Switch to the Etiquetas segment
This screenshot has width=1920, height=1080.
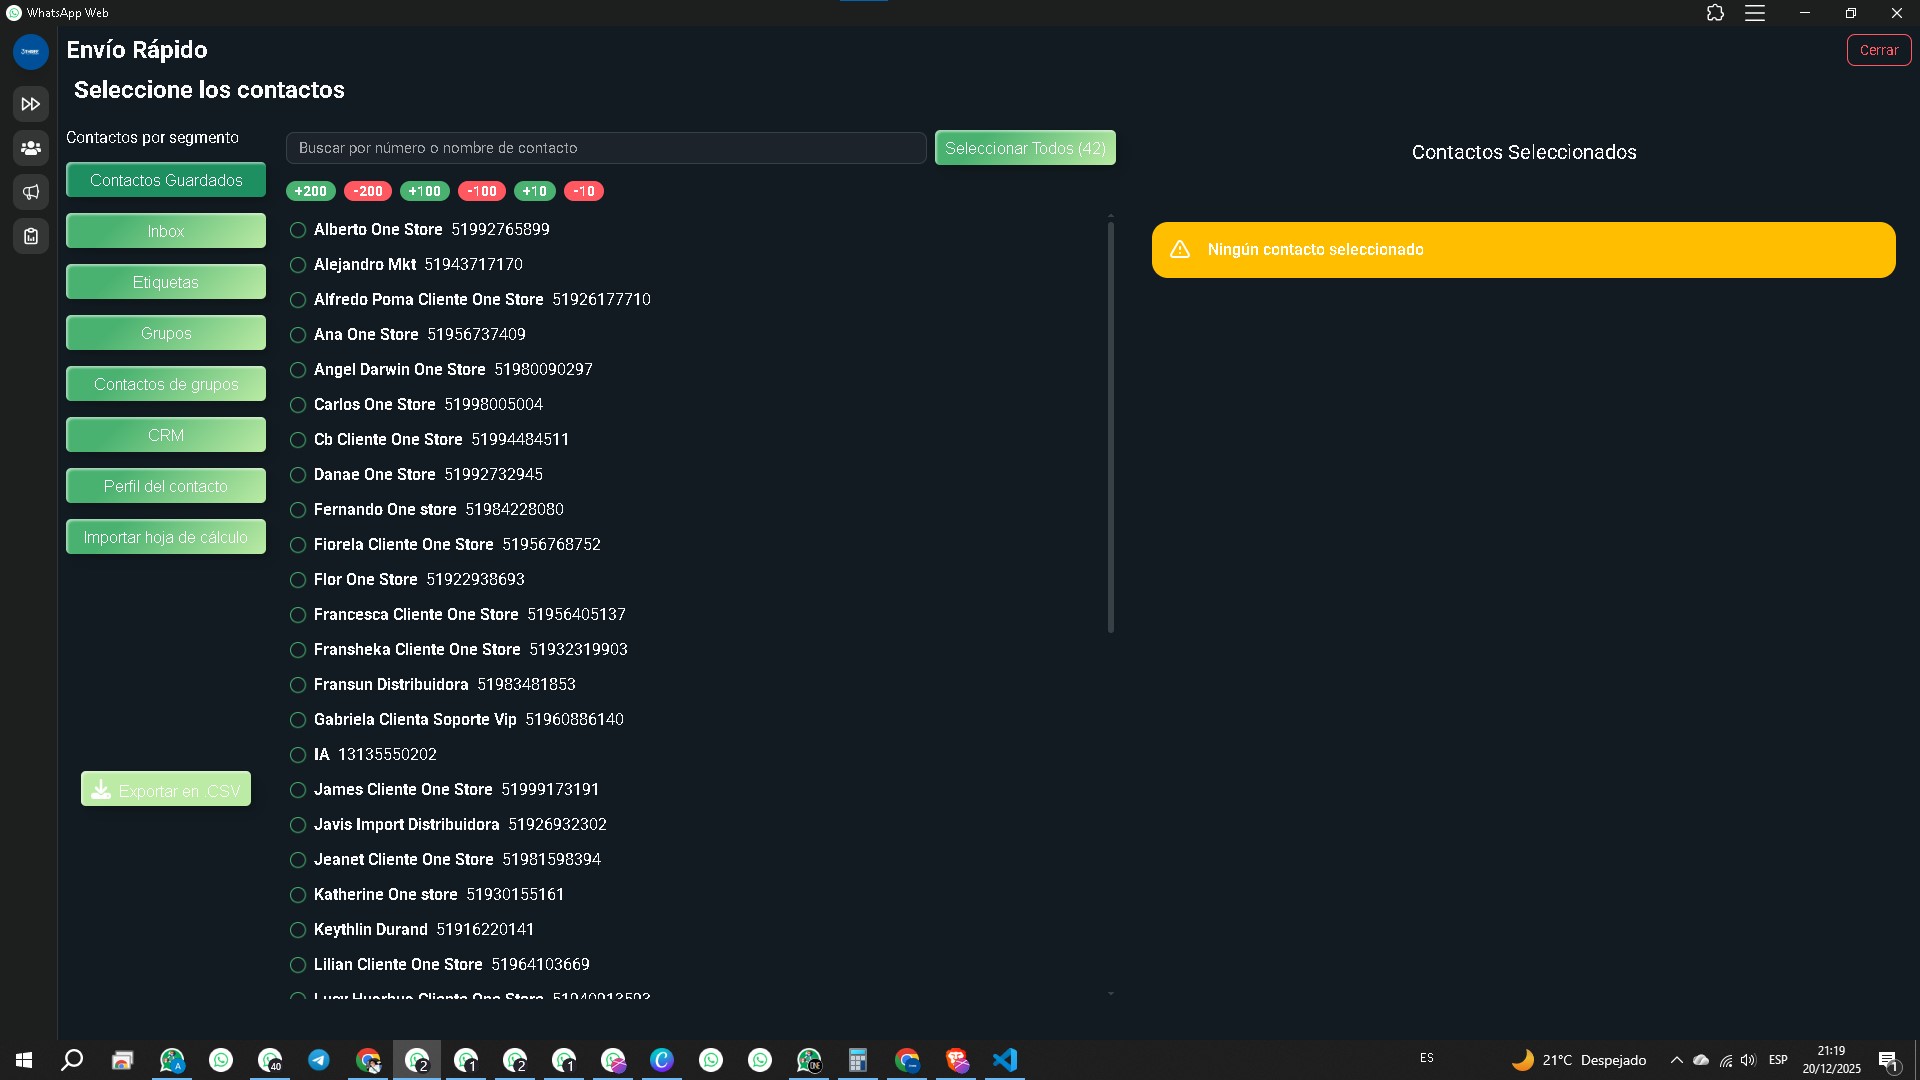point(166,282)
